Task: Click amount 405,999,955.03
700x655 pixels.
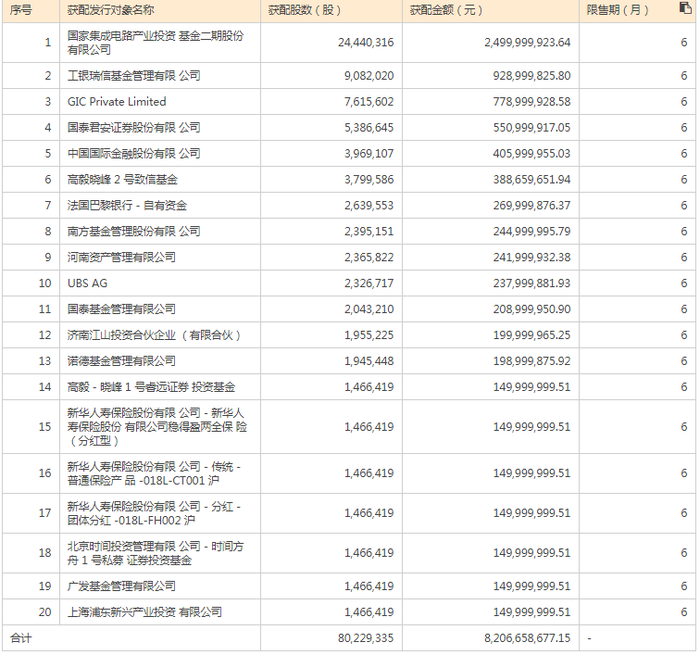Action: coord(532,154)
